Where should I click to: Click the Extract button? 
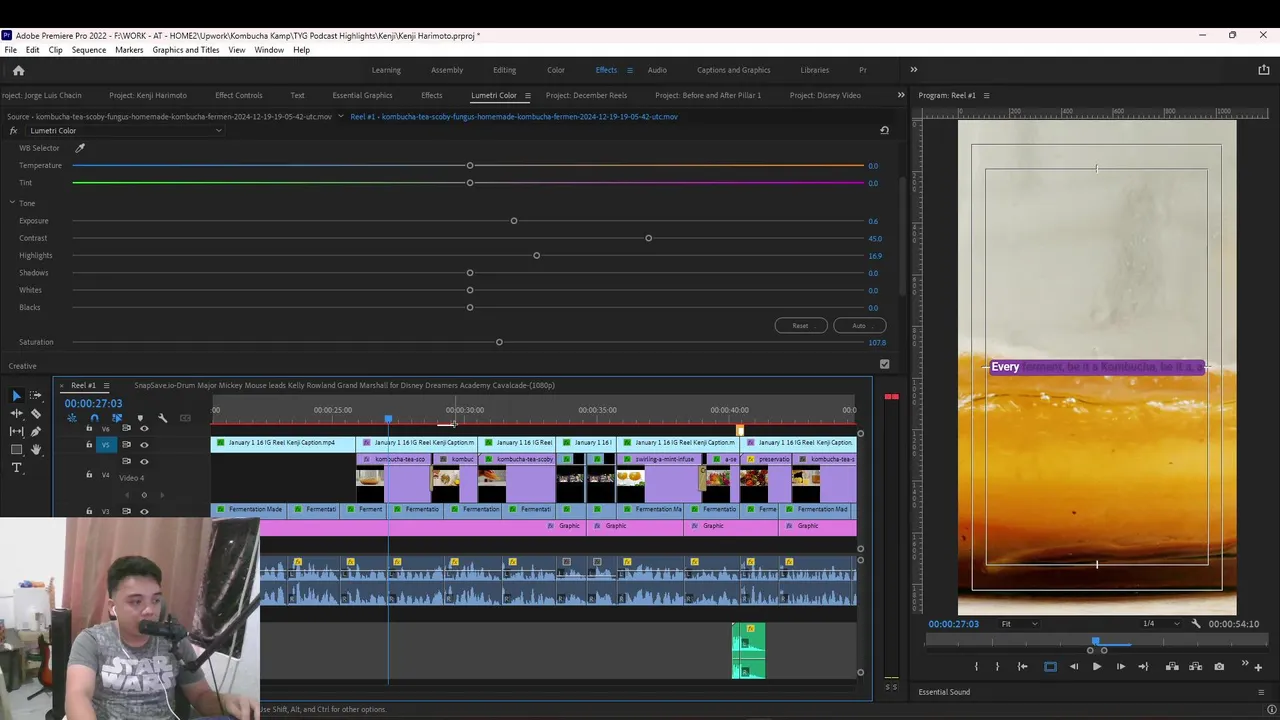click(x=1195, y=667)
